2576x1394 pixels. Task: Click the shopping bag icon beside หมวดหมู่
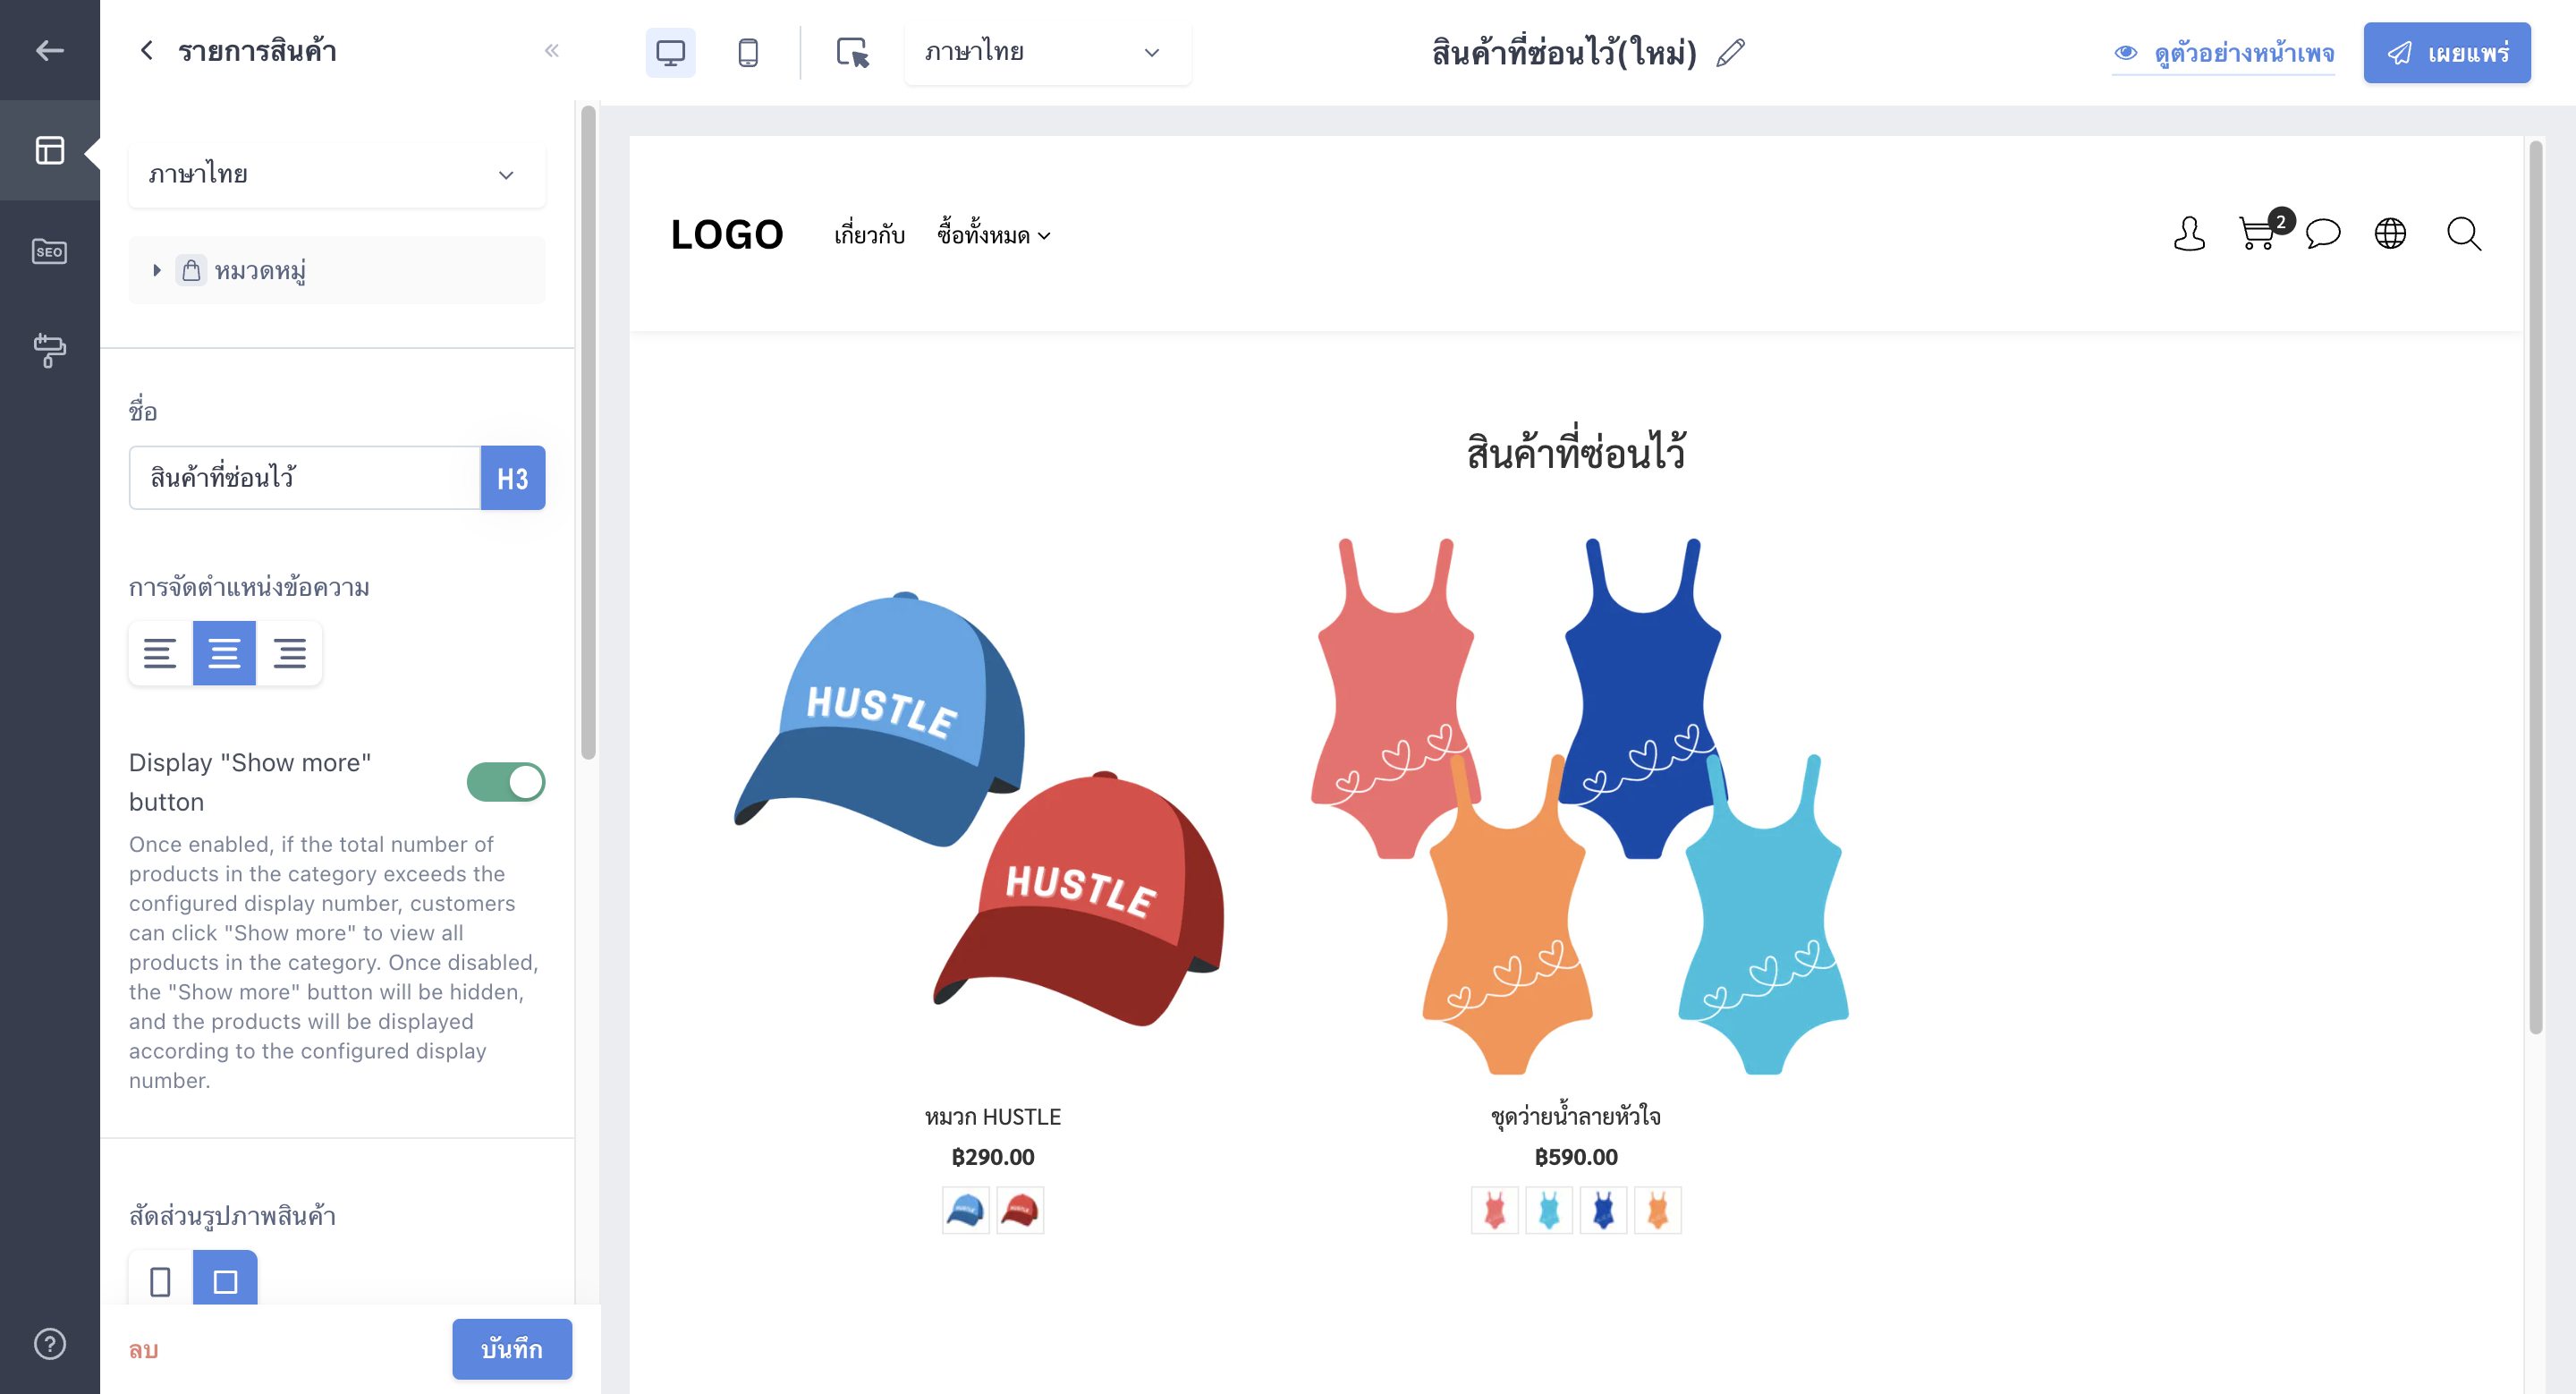[x=191, y=270]
